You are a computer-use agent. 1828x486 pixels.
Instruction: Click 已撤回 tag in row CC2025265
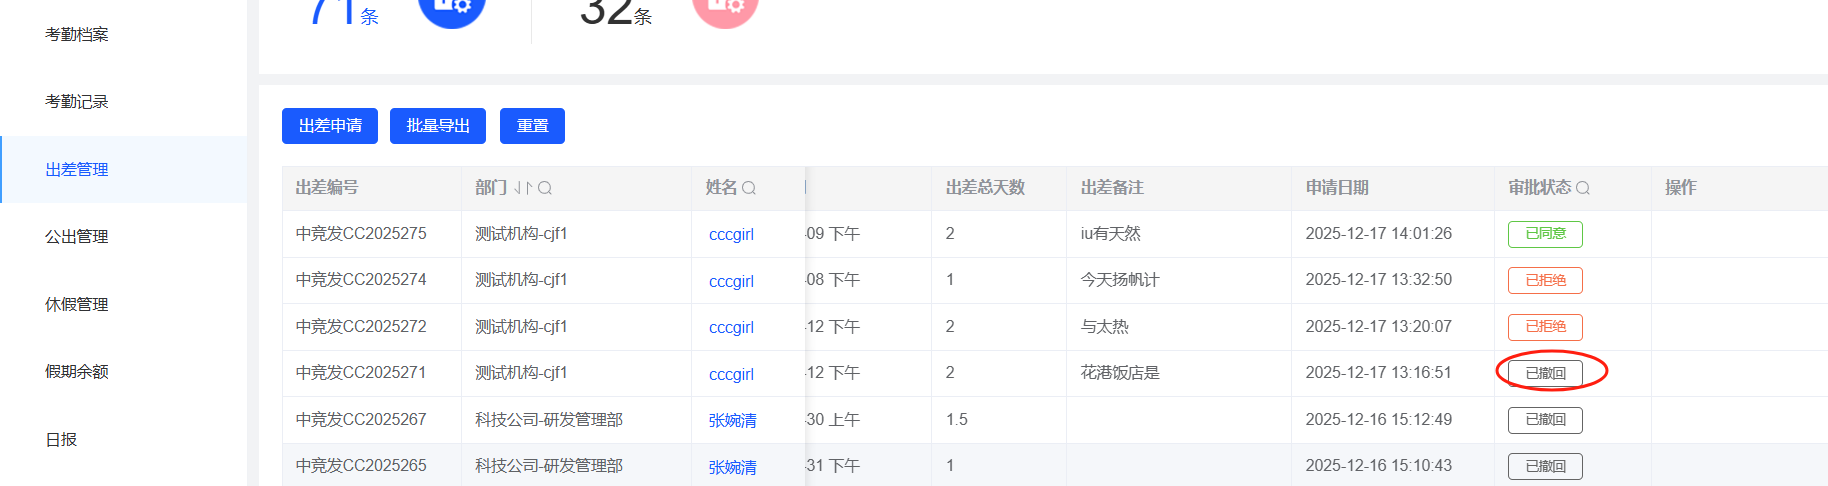1545,466
